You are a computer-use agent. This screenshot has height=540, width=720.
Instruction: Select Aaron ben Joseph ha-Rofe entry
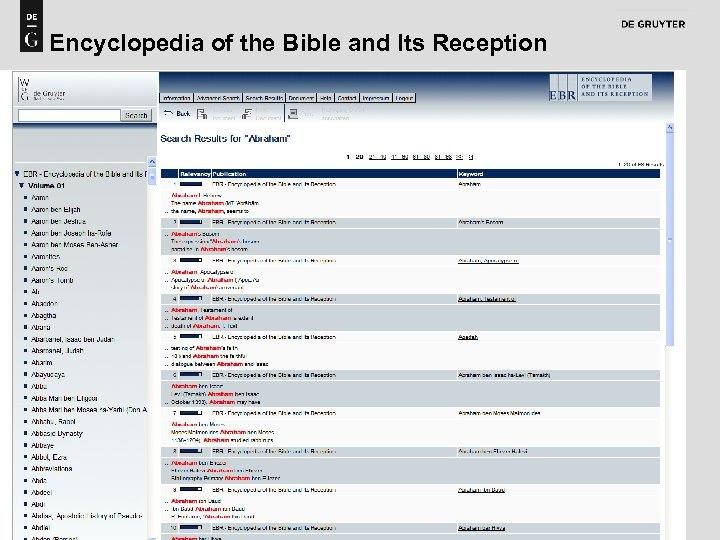pos(71,233)
